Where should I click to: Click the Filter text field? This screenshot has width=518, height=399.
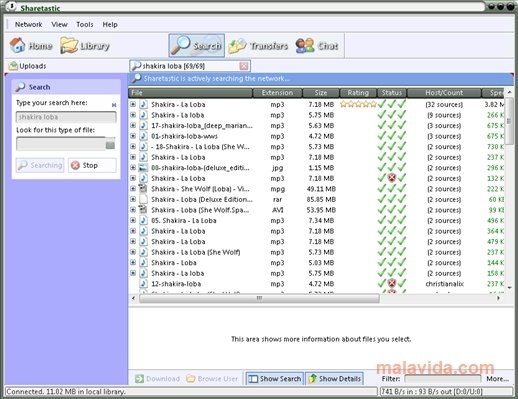click(x=443, y=379)
